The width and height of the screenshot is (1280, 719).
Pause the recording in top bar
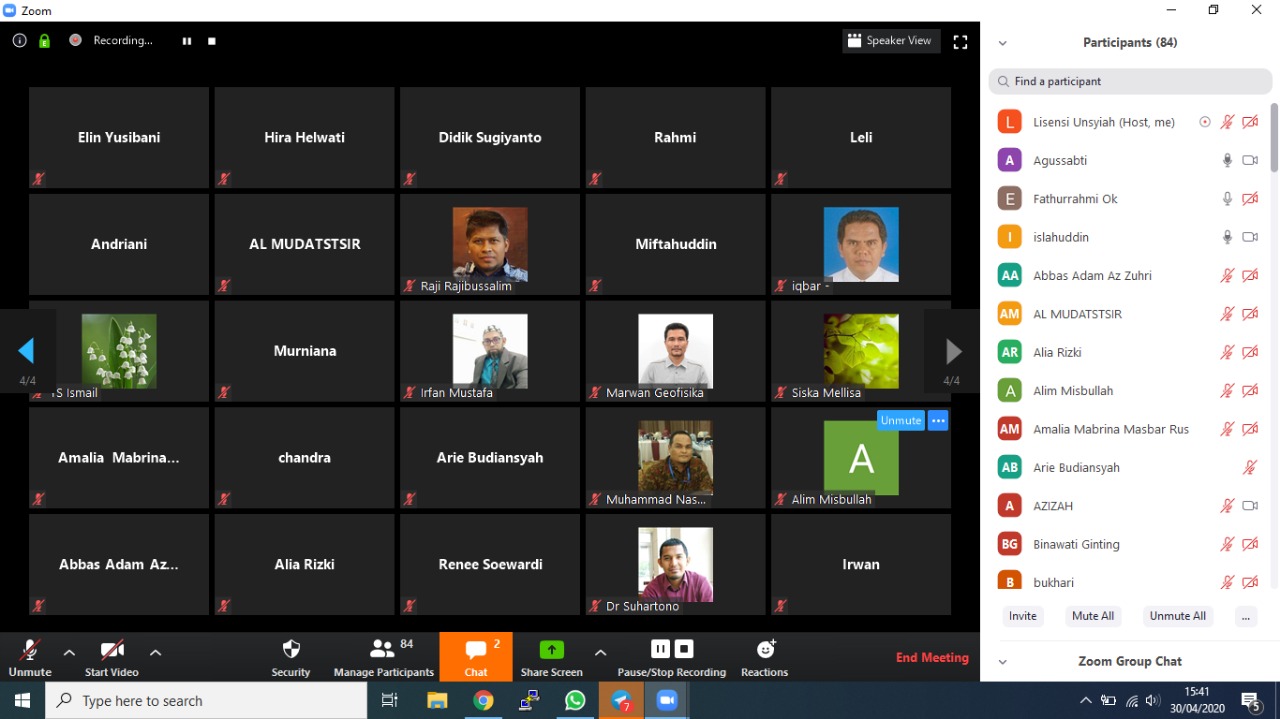187,41
